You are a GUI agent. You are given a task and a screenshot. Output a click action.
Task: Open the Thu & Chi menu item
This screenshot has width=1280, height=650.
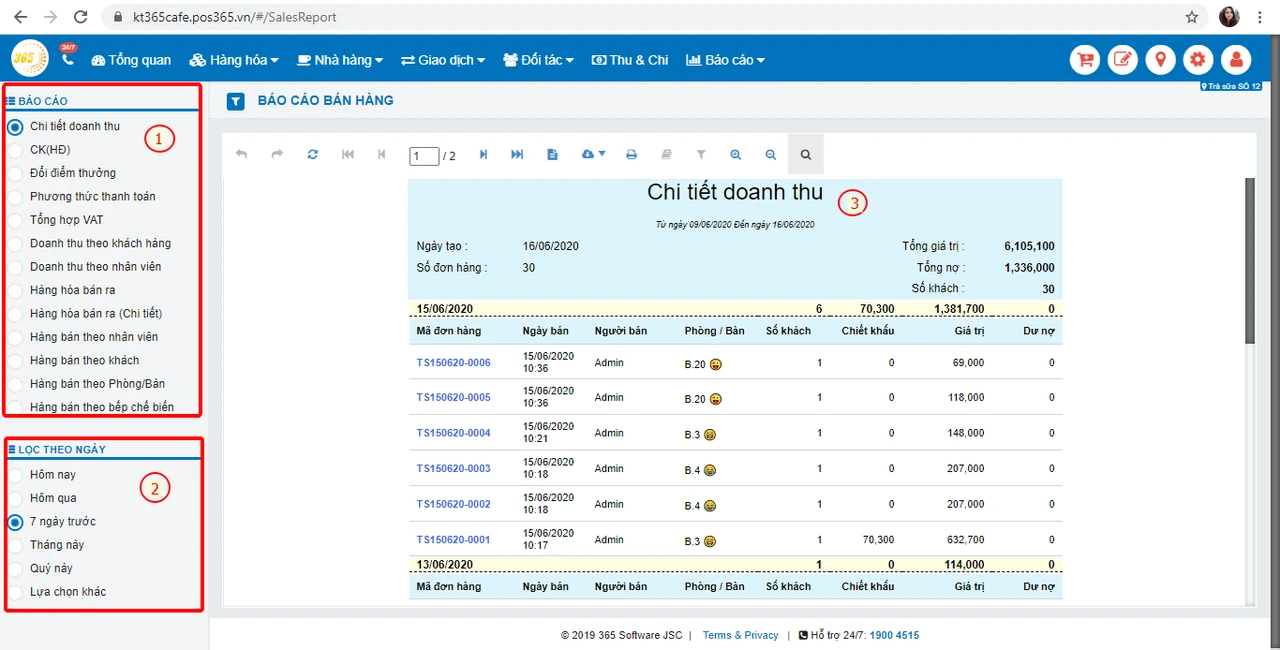pyautogui.click(x=630, y=60)
